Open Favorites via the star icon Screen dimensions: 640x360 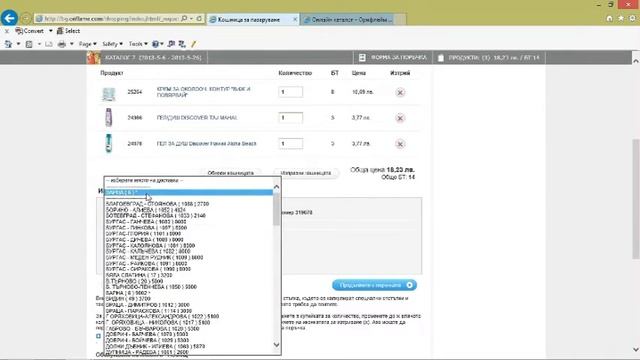pyautogui.click(x=621, y=18)
